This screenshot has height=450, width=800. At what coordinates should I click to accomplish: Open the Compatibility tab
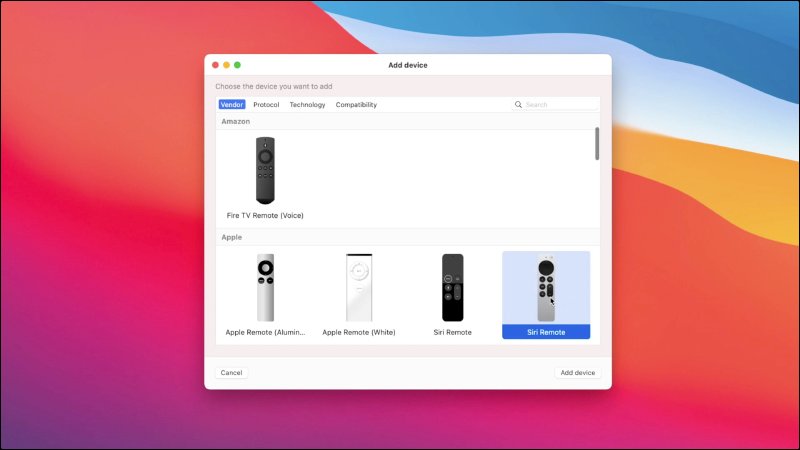[356, 105]
